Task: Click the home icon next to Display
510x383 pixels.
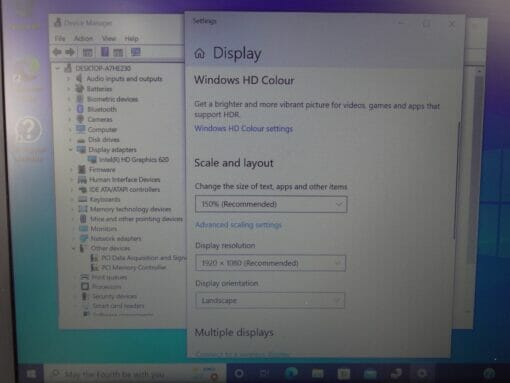Action: pos(200,53)
